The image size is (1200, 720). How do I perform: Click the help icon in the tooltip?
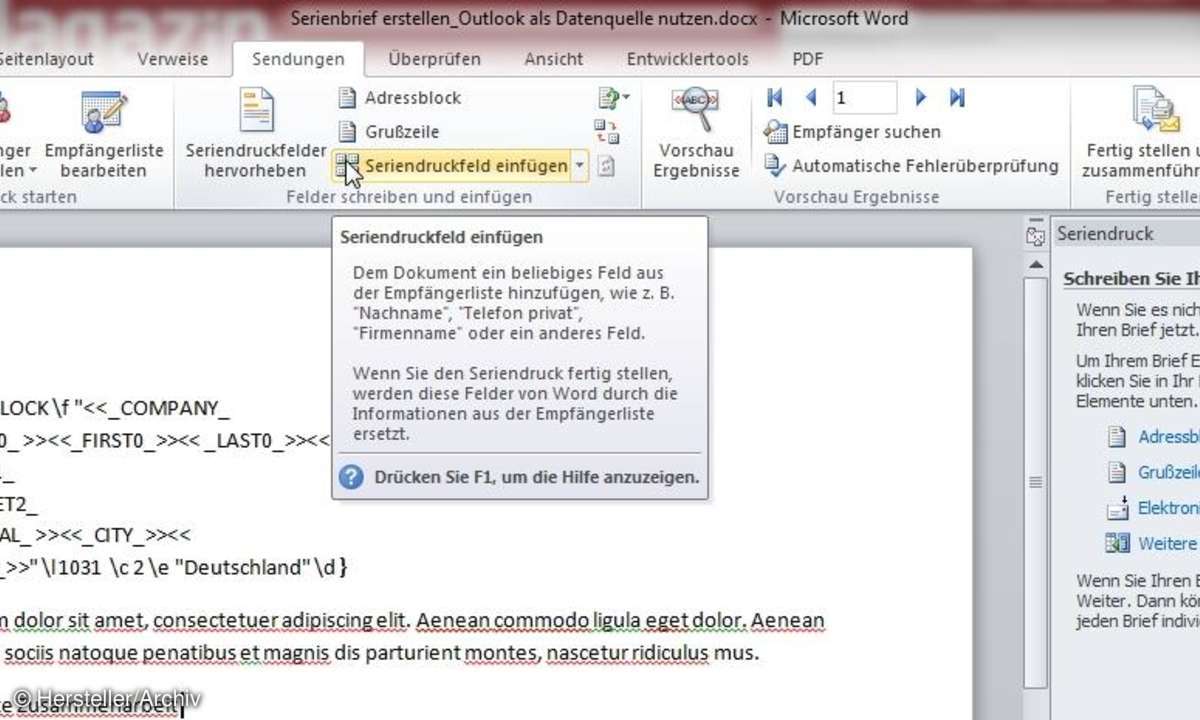tap(351, 477)
